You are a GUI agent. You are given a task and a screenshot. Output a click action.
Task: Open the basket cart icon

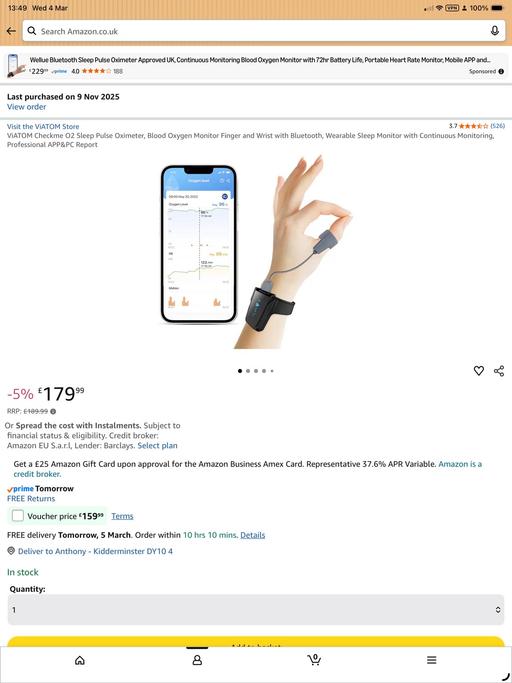tap(314, 660)
